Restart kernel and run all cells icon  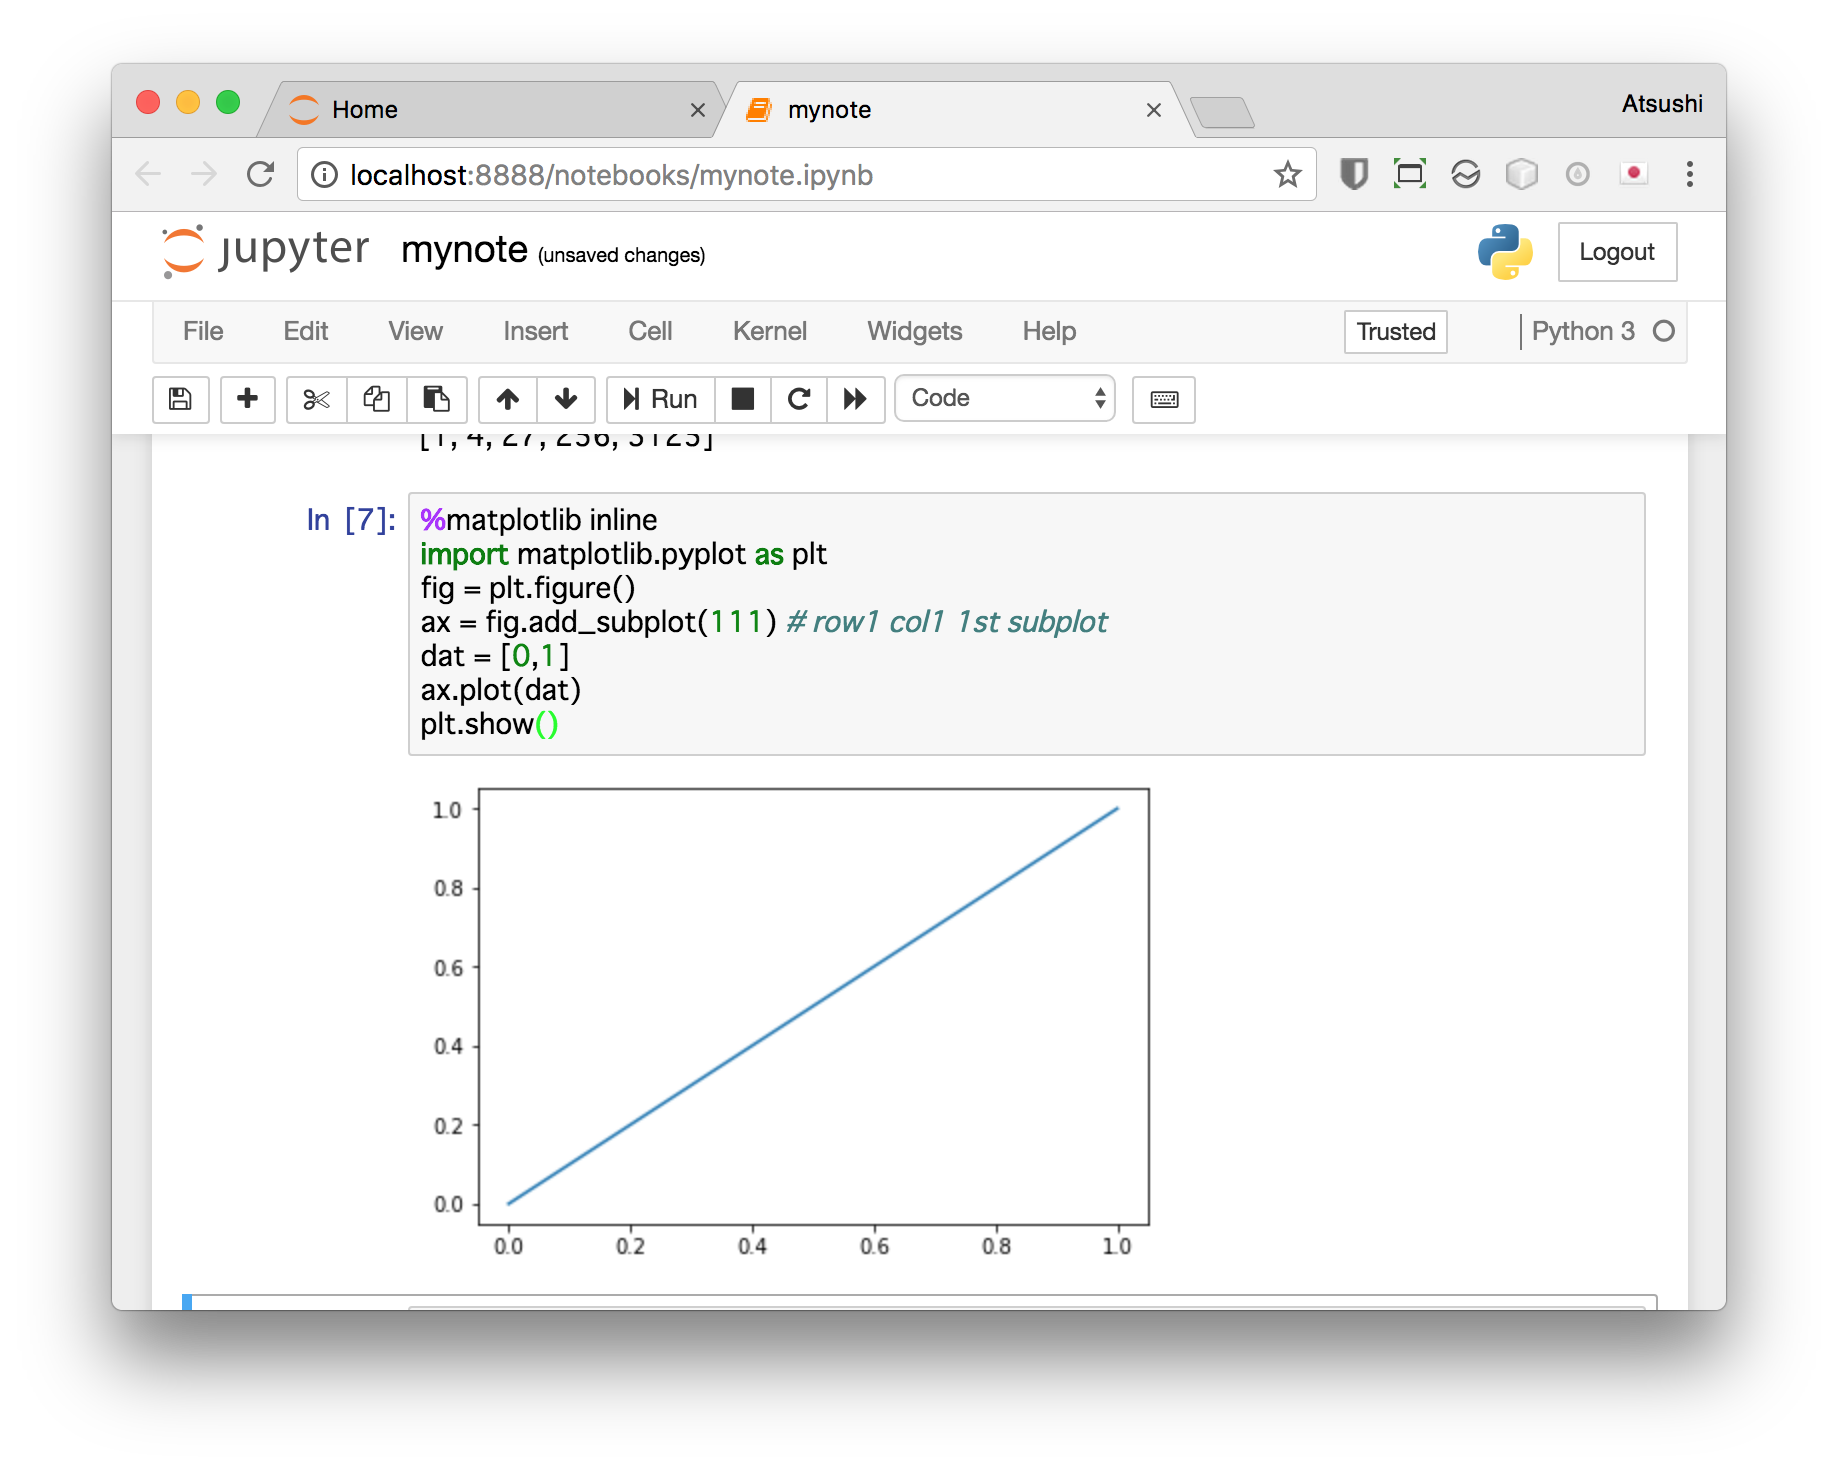[856, 400]
